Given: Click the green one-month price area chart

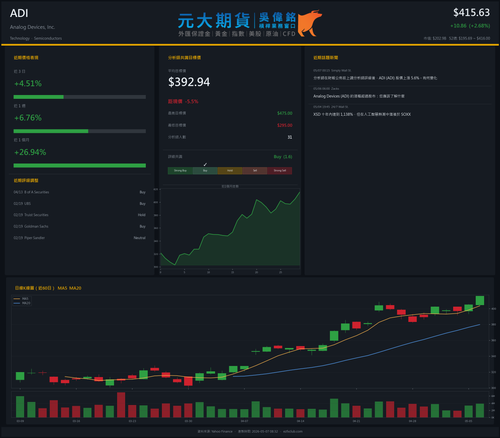Looking at the screenshot, I should (230, 230).
